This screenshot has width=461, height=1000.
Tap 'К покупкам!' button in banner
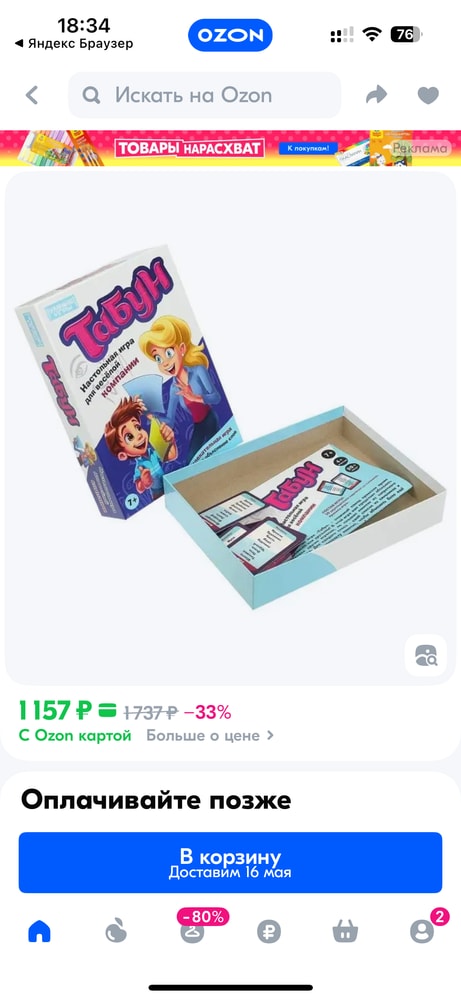click(307, 148)
